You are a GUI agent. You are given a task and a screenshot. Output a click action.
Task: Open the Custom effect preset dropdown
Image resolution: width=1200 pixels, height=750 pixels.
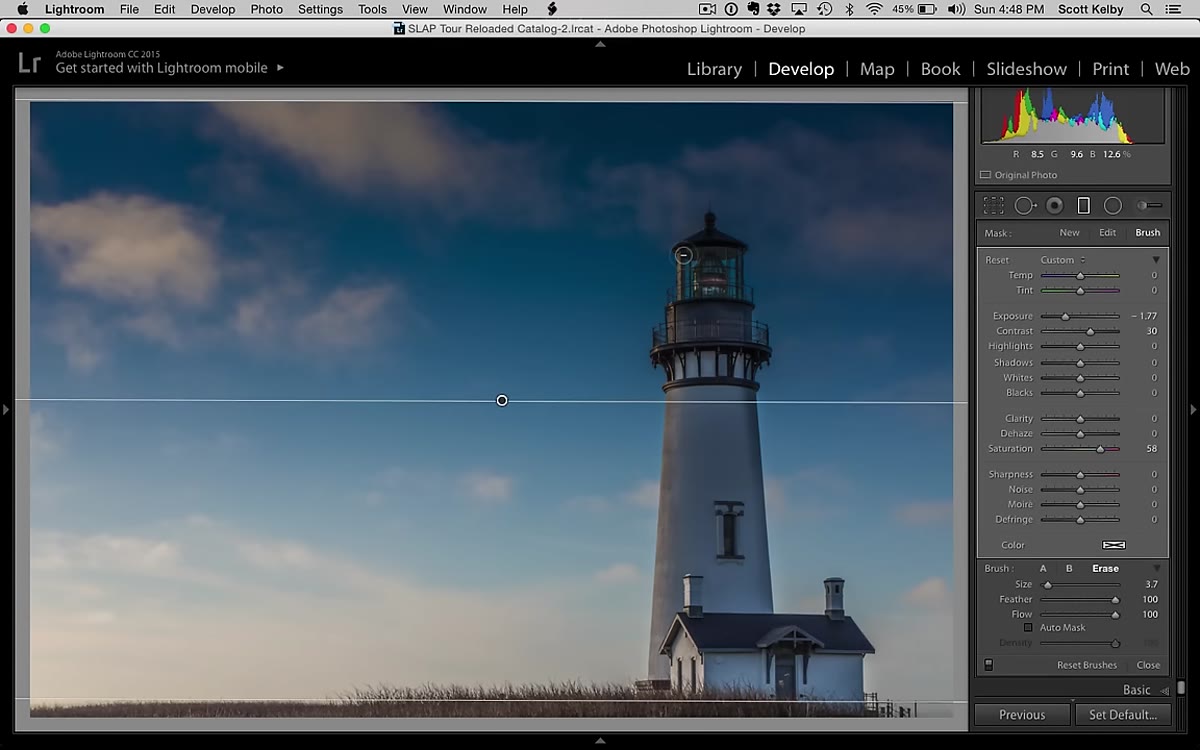pos(1062,260)
